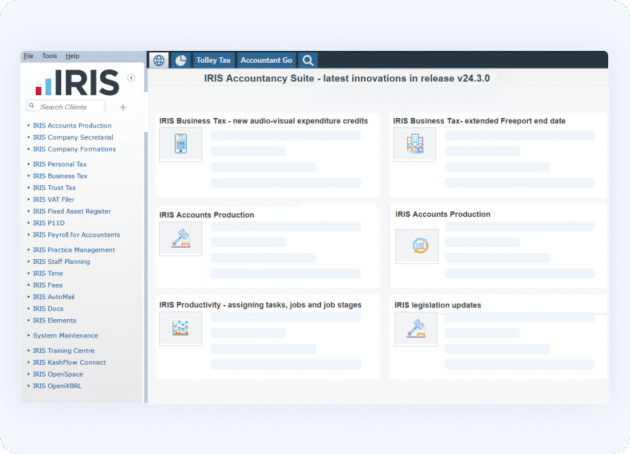
Task: Open the pie chart dashboard icon
Action: point(181,60)
